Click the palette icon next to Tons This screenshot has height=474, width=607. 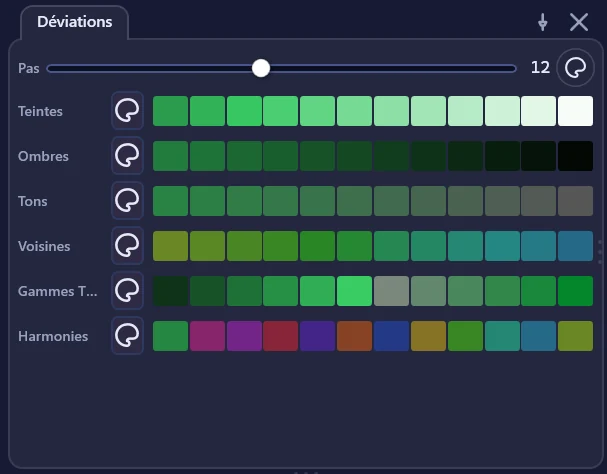click(127, 201)
